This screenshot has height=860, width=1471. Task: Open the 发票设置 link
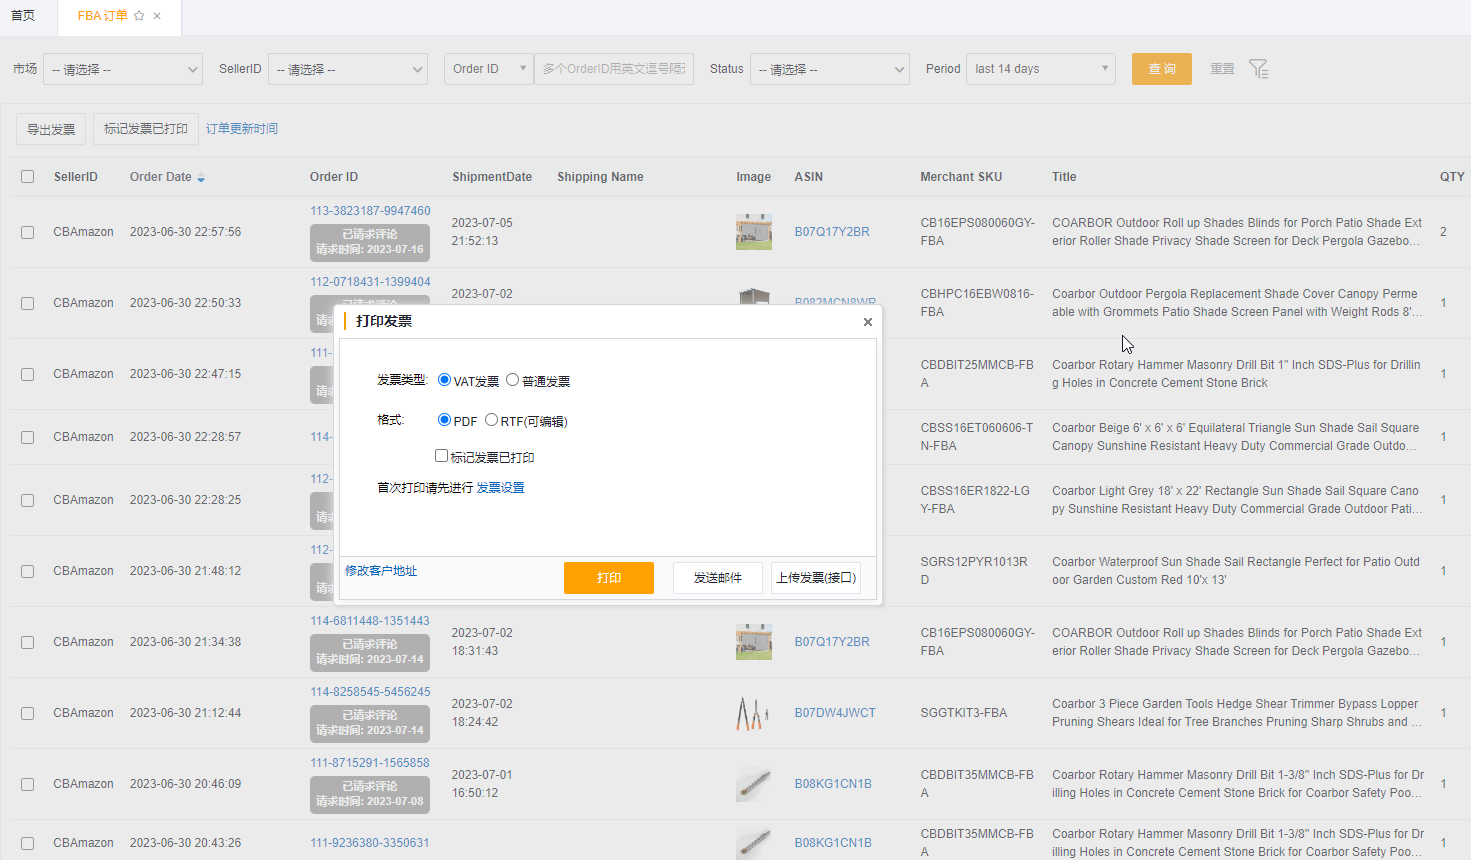(x=500, y=488)
